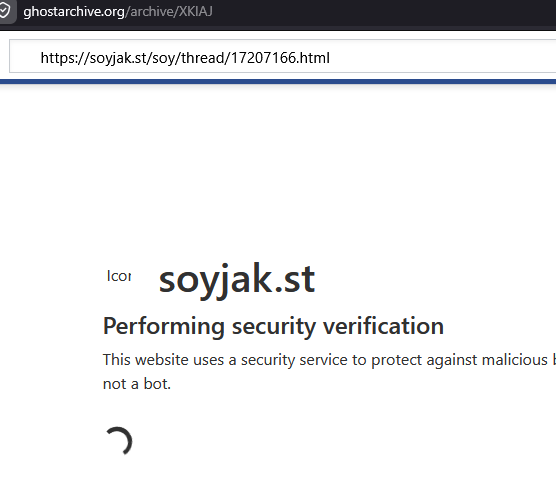Click the broken 'Icon' image placeholder beside soyjak.st
The width and height of the screenshot is (556, 494).
pos(119,276)
